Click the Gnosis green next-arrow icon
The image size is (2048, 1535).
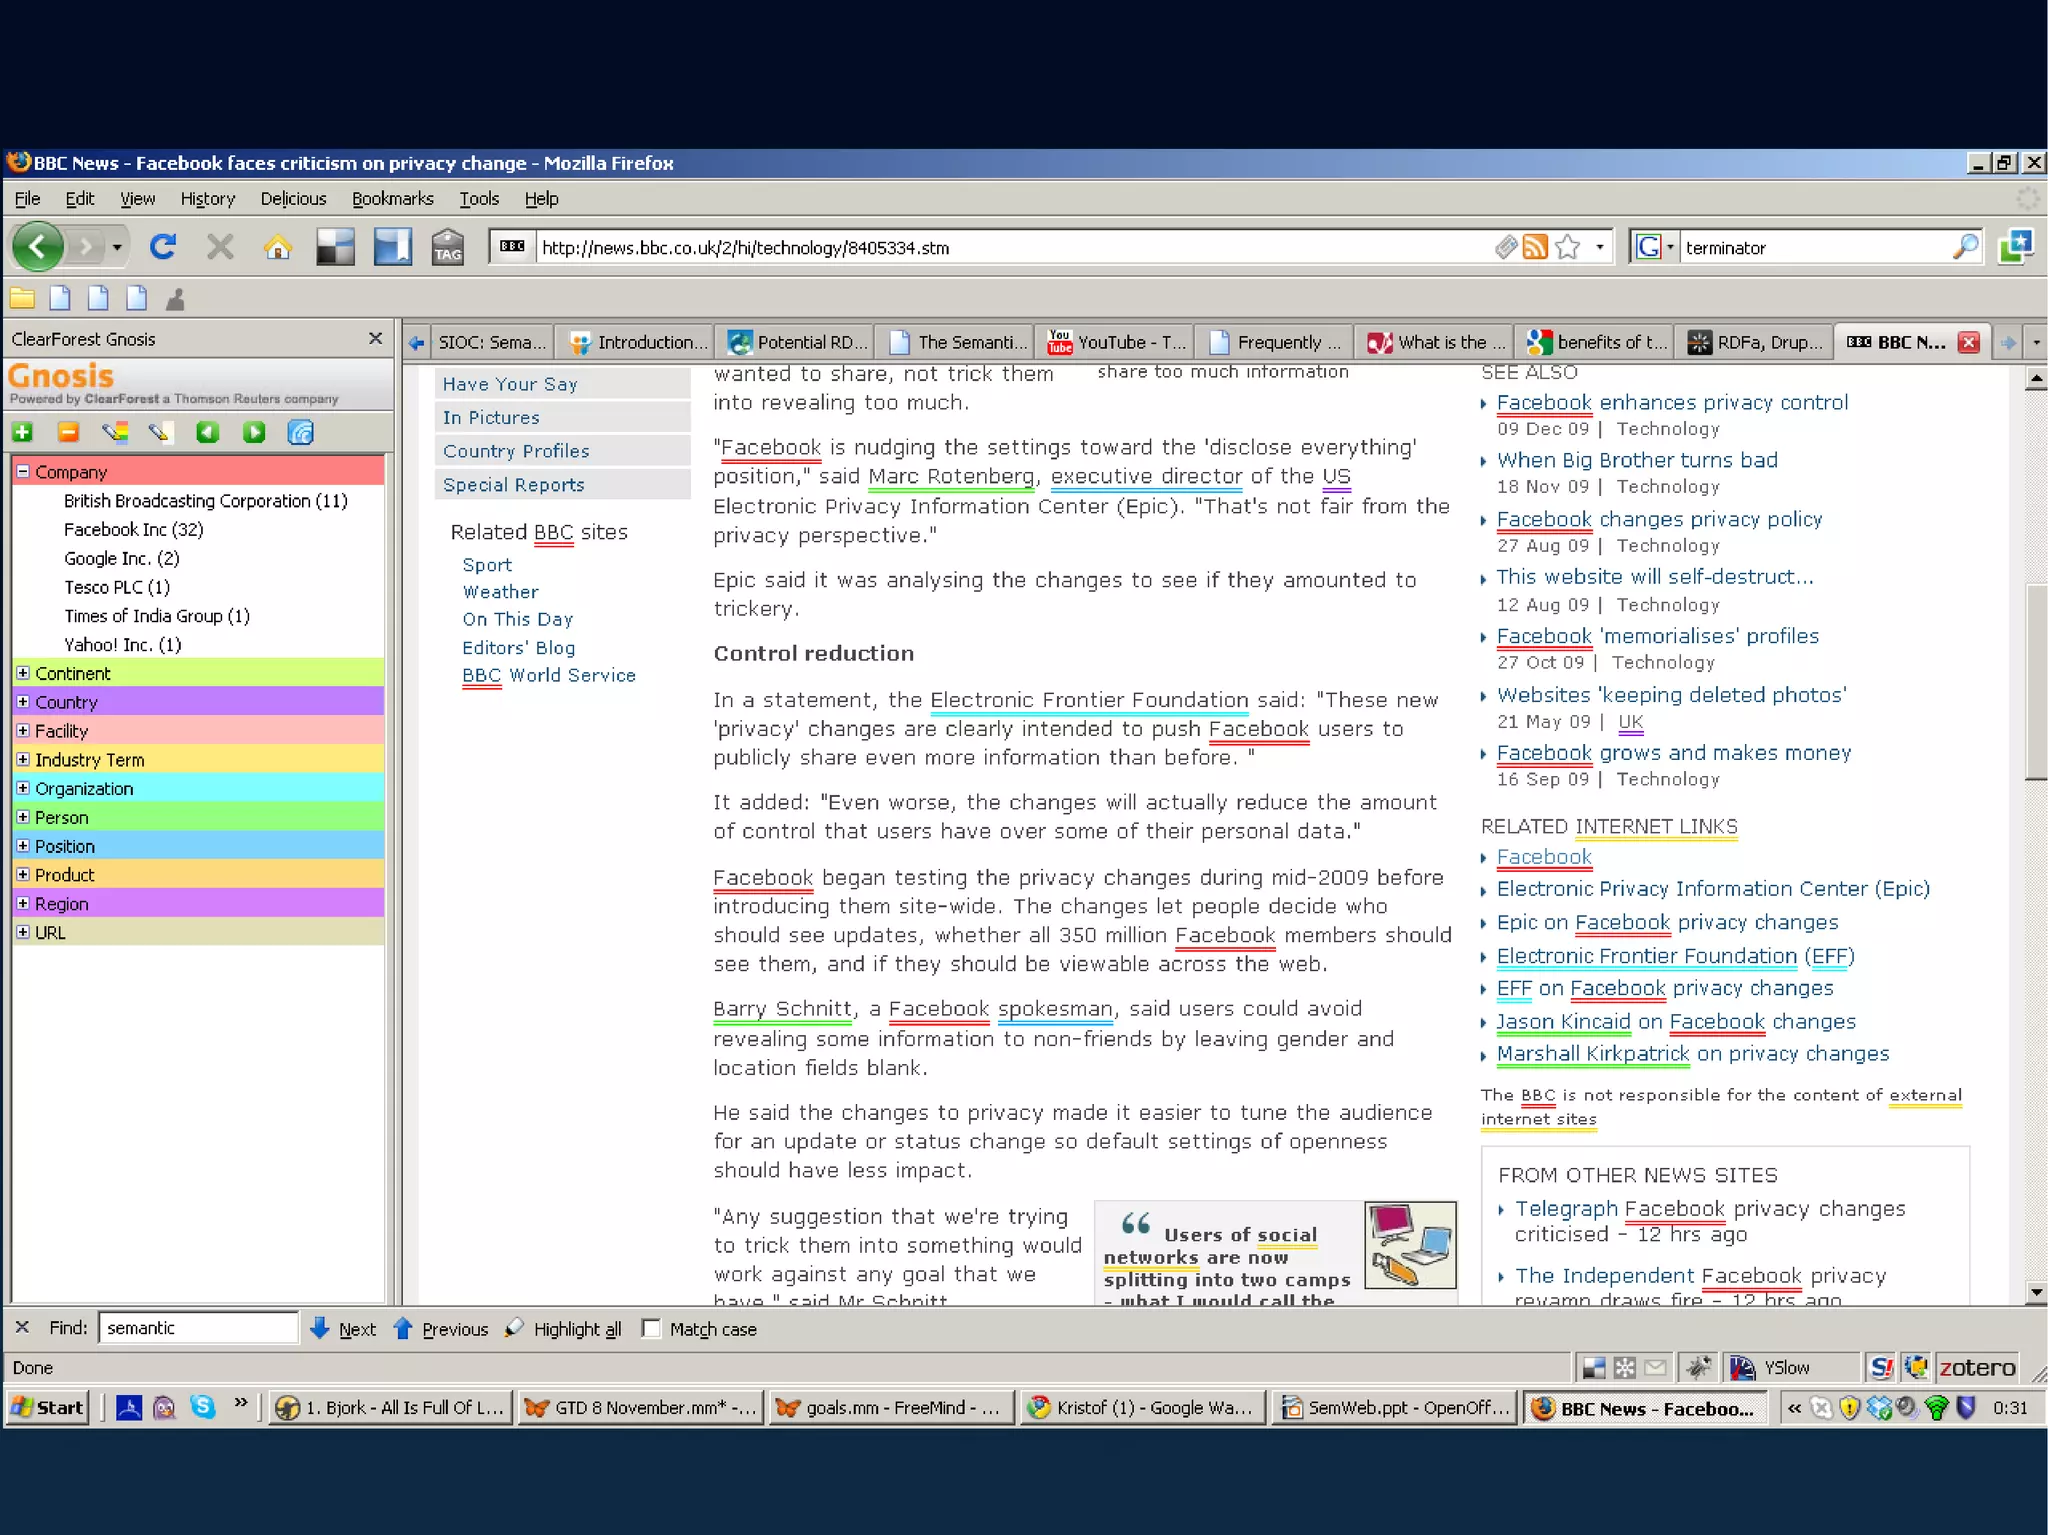point(254,432)
